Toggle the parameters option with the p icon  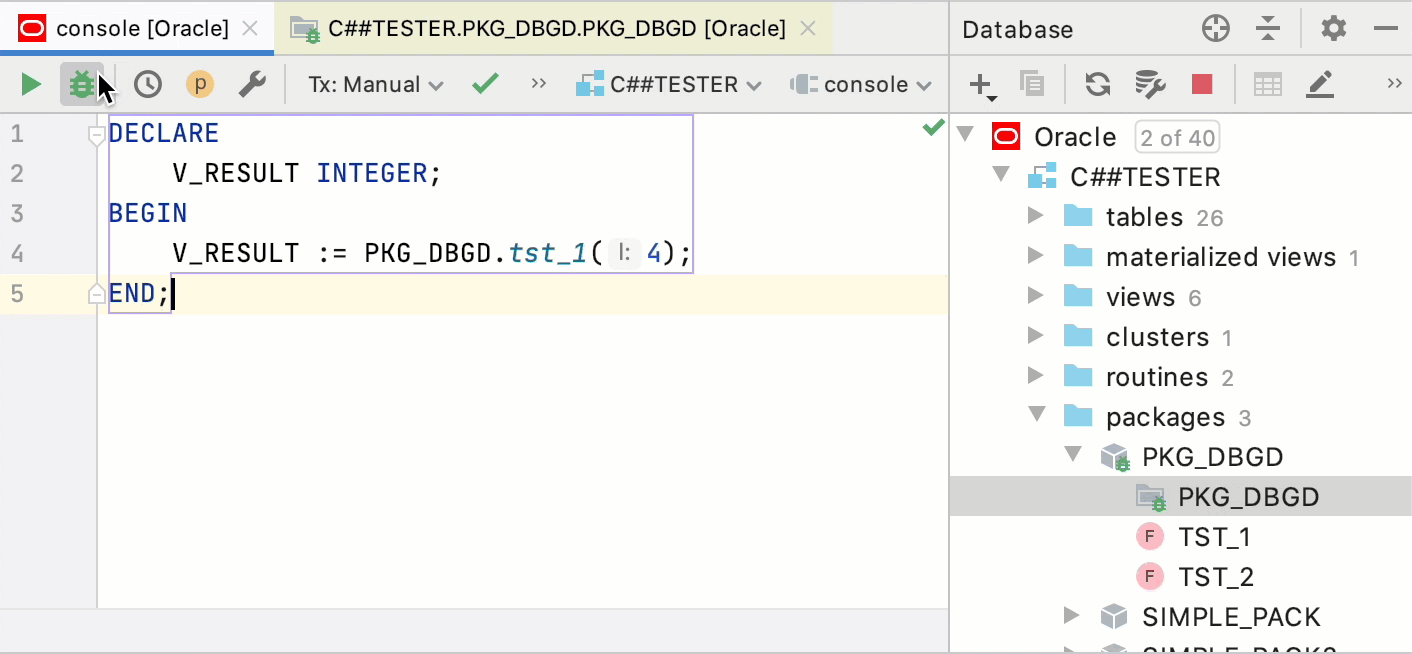point(200,84)
